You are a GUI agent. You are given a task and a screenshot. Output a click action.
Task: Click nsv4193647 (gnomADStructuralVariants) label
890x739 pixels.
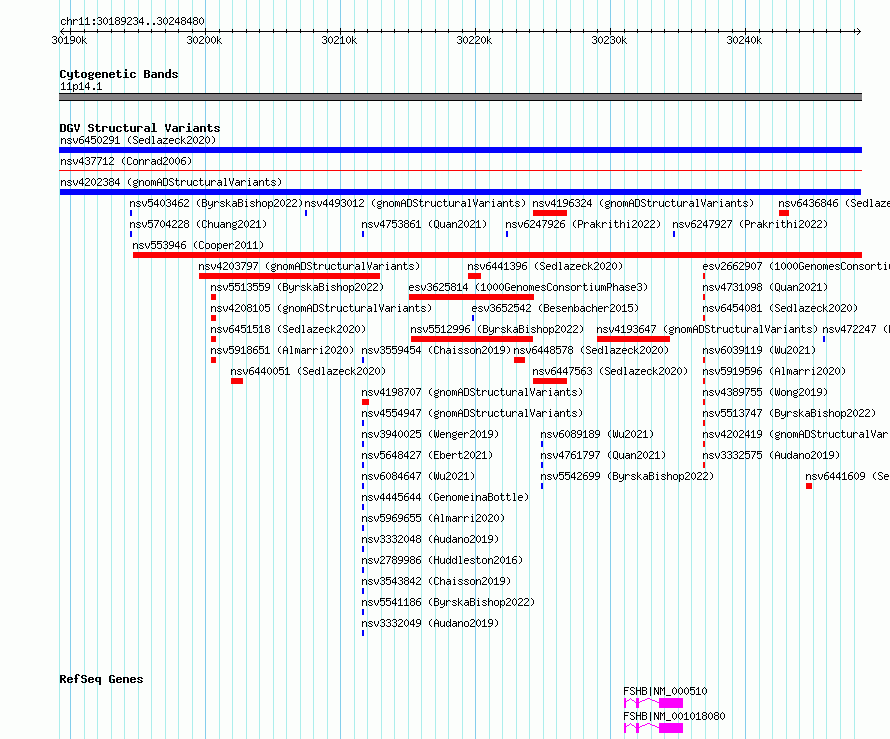tap(707, 329)
